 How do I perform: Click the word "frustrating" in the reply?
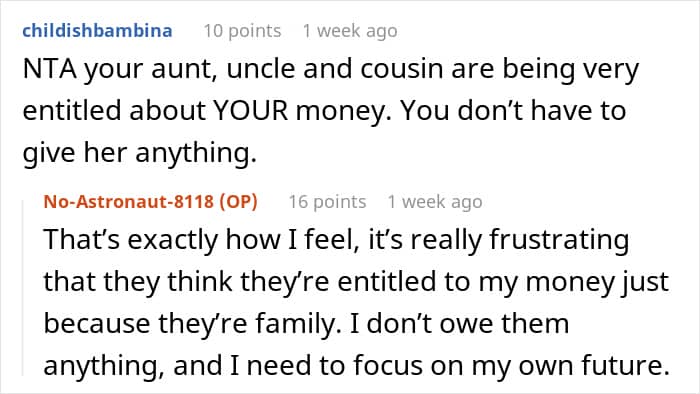tap(559, 240)
